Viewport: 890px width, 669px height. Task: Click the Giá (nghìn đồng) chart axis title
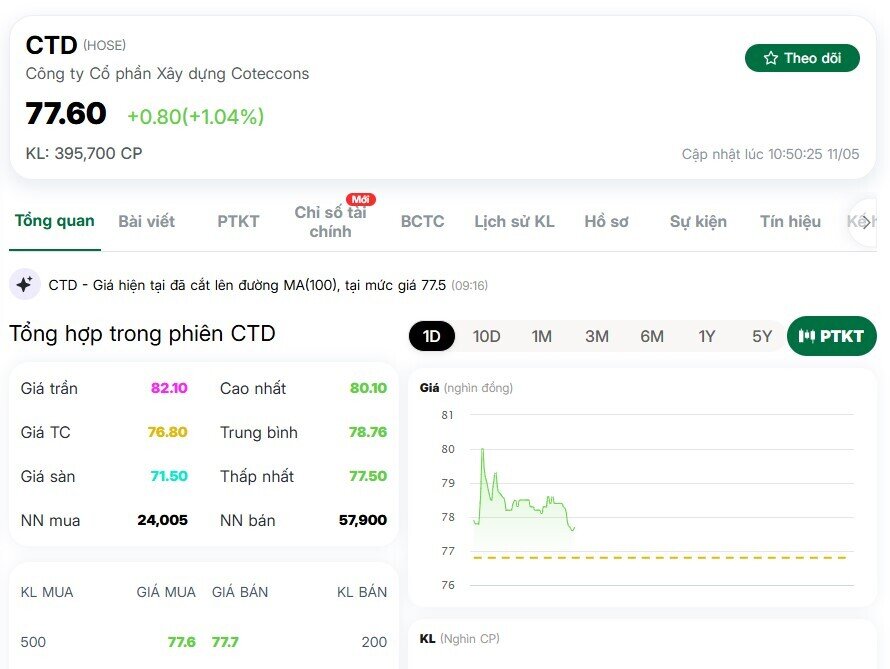(x=466, y=388)
